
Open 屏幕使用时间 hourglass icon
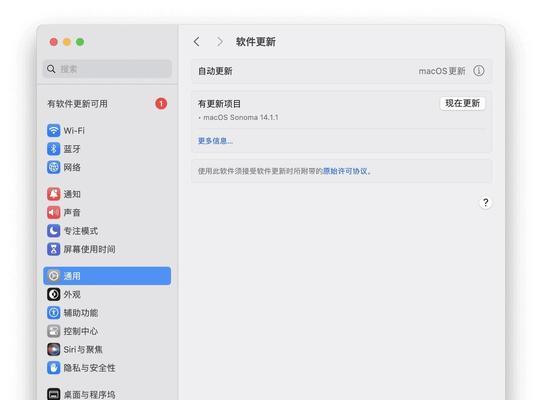pyautogui.click(x=54, y=249)
